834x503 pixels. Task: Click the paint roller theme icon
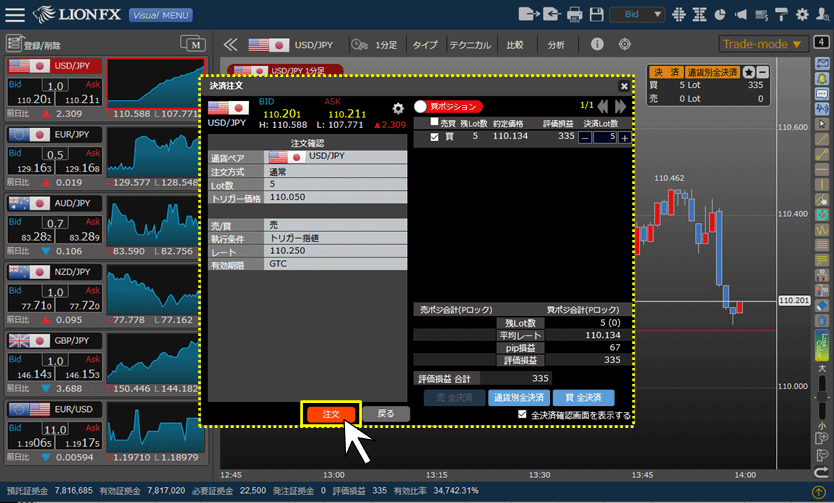point(781,14)
